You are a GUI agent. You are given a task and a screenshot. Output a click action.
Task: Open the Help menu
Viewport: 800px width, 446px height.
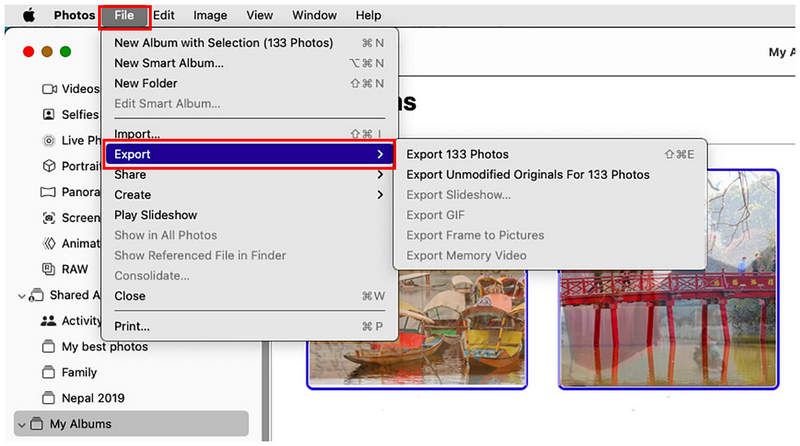point(368,15)
